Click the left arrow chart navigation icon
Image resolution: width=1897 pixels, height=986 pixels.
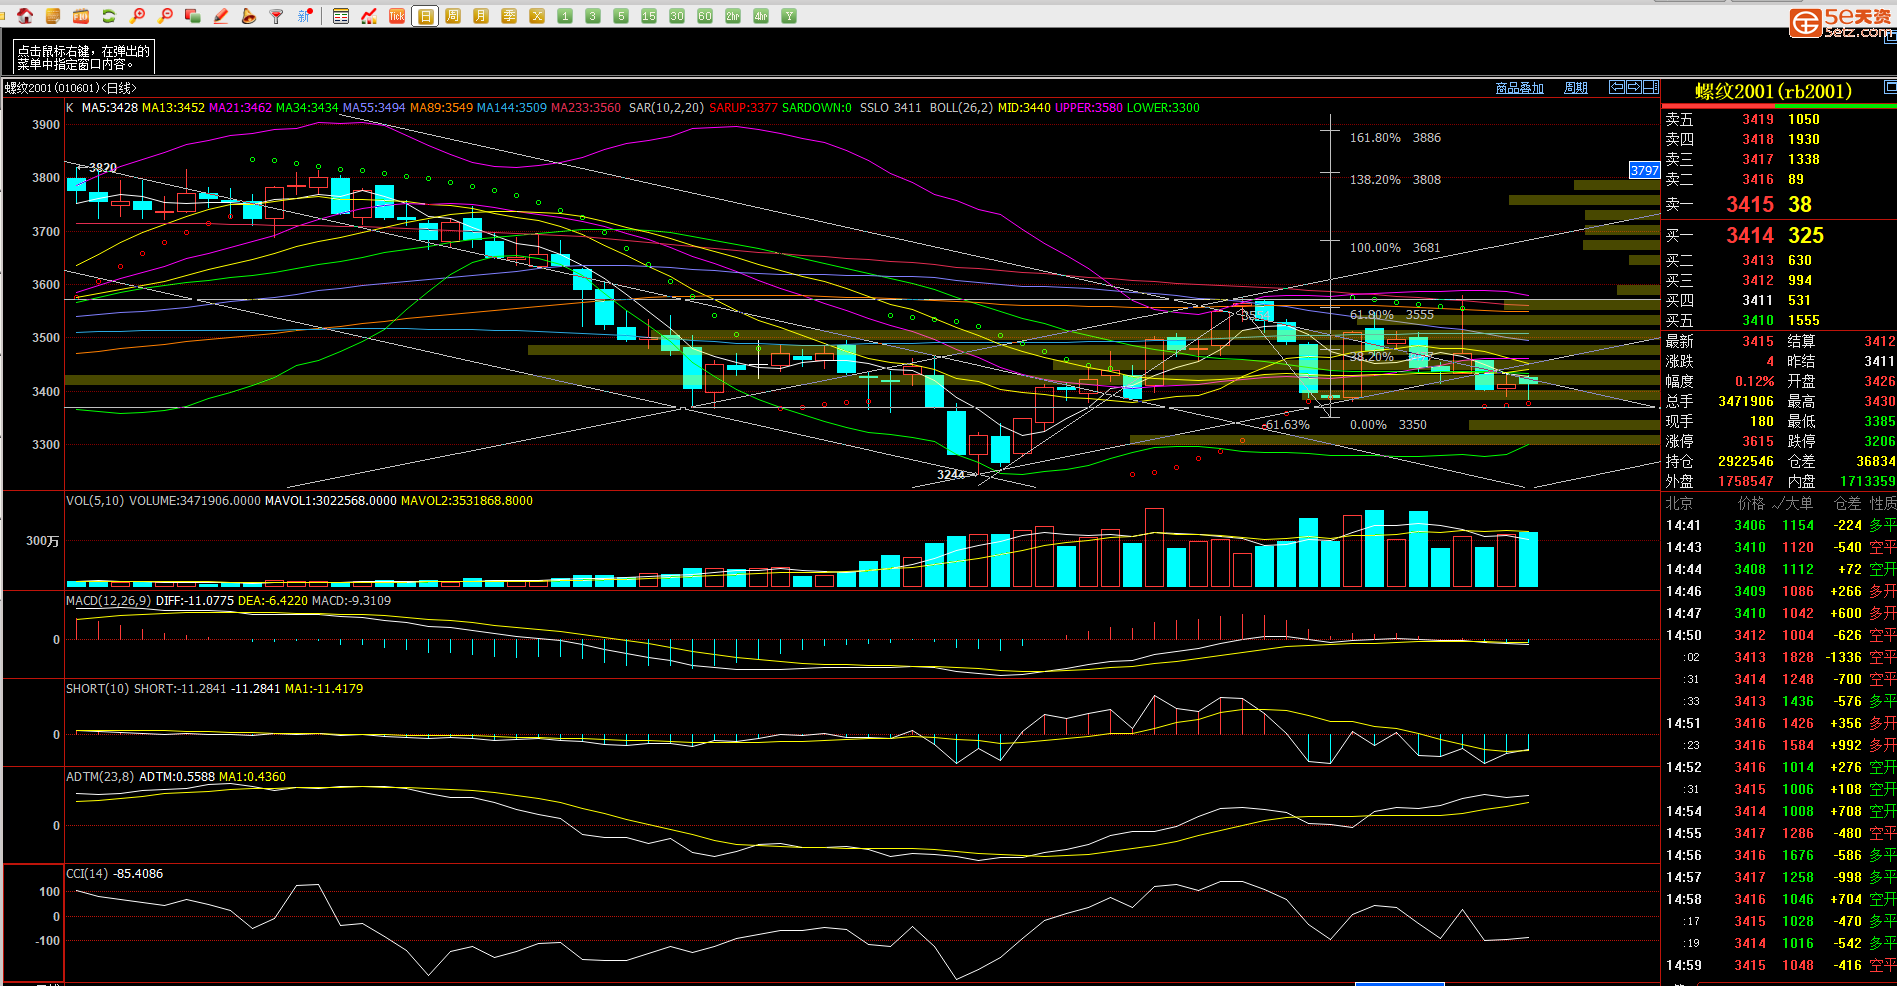[1617, 87]
